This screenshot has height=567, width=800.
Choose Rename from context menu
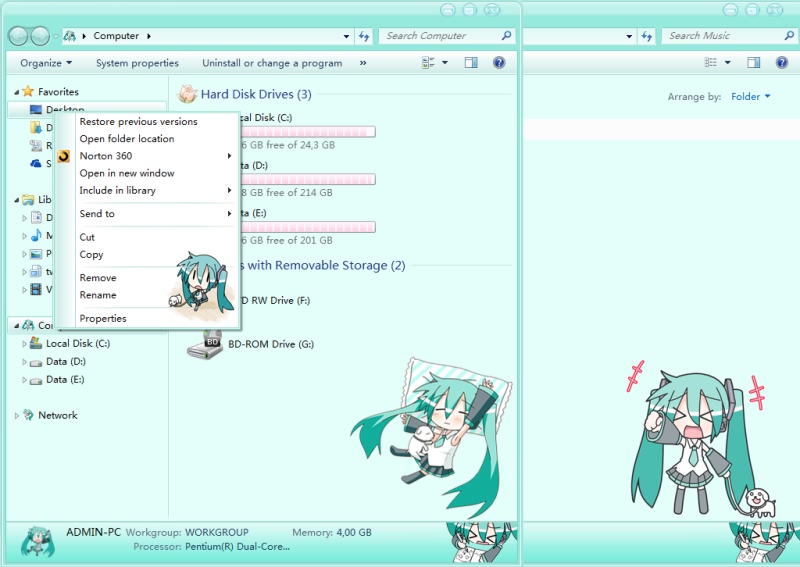click(147, 295)
